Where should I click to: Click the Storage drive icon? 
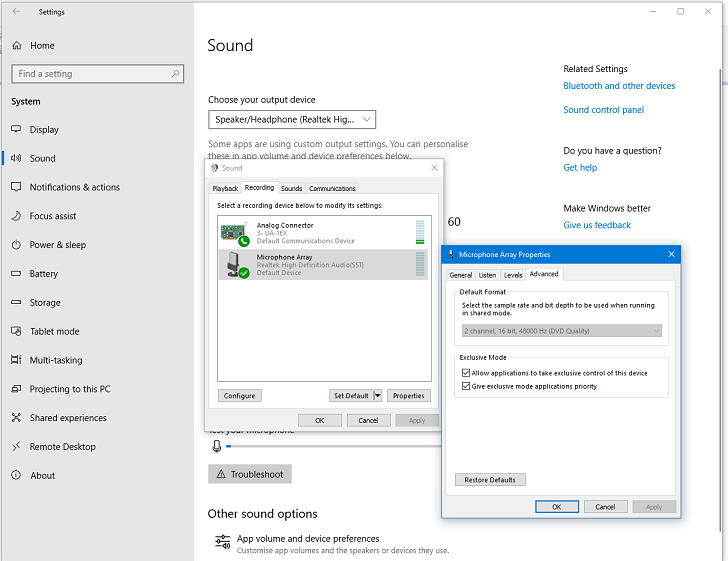point(16,302)
